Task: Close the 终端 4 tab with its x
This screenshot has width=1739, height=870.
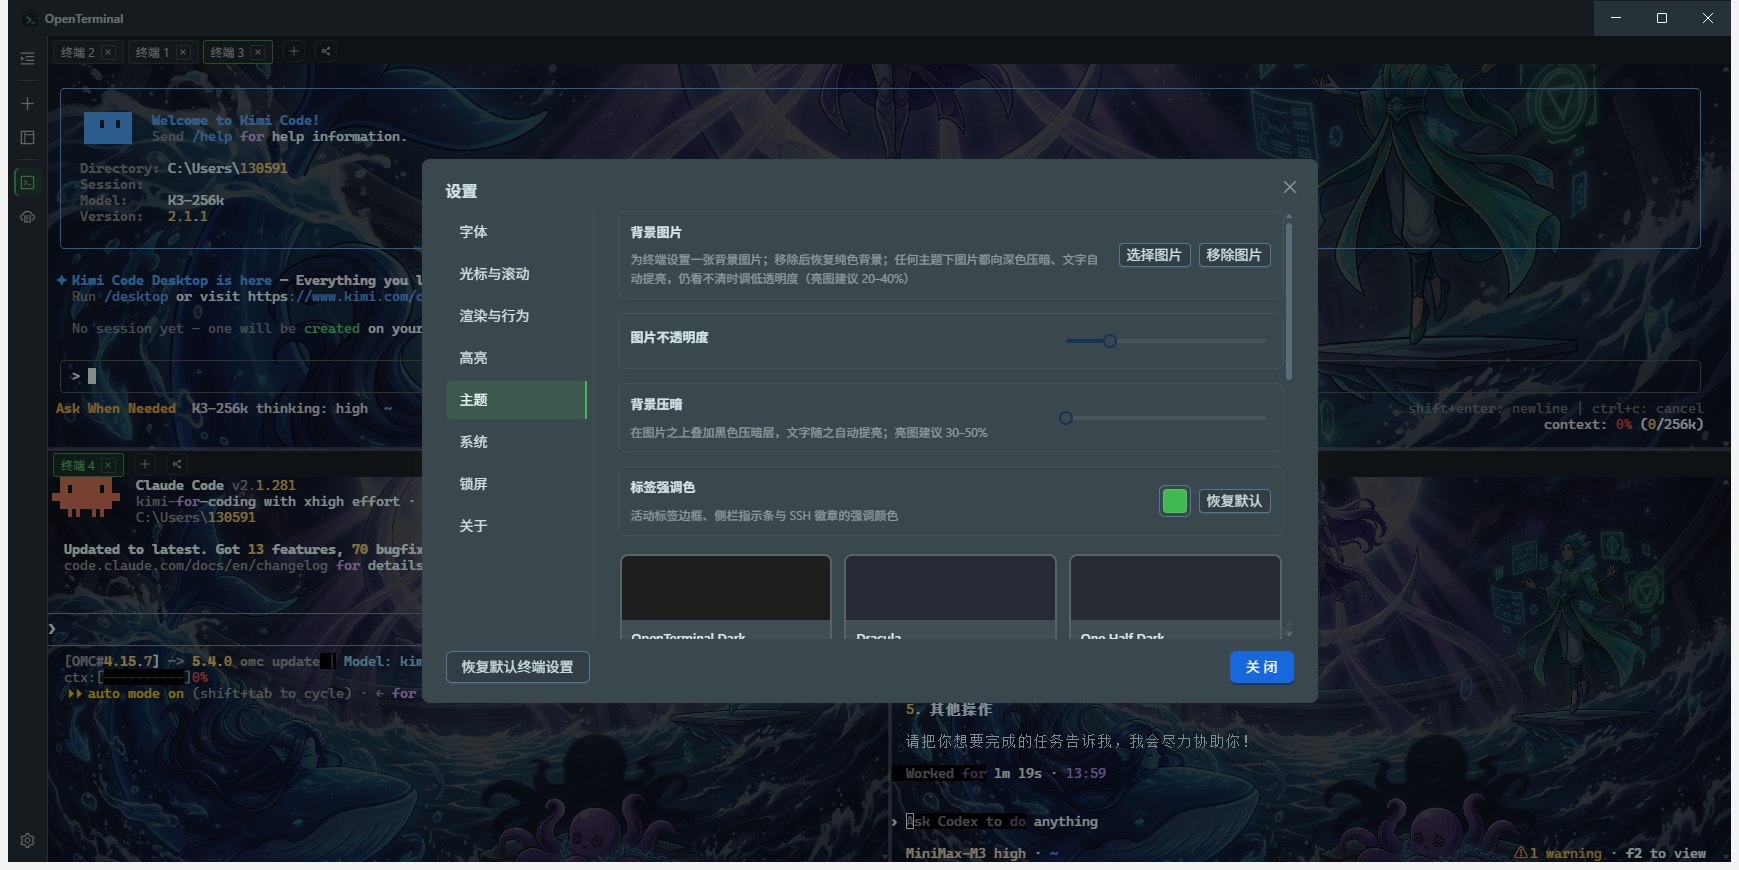Action: [x=108, y=465]
